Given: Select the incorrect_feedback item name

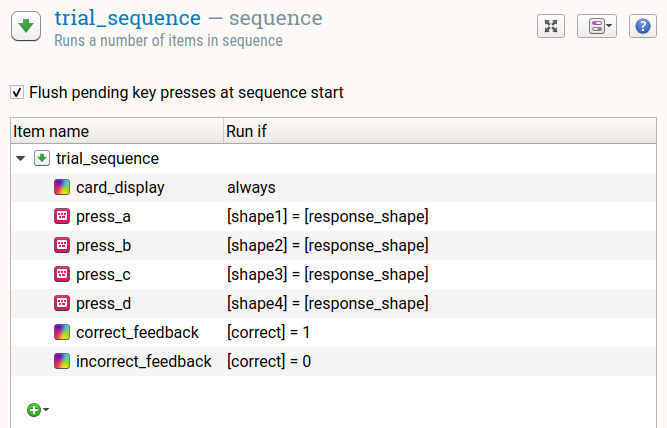Looking at the screenshot, I should click(144, 361).
